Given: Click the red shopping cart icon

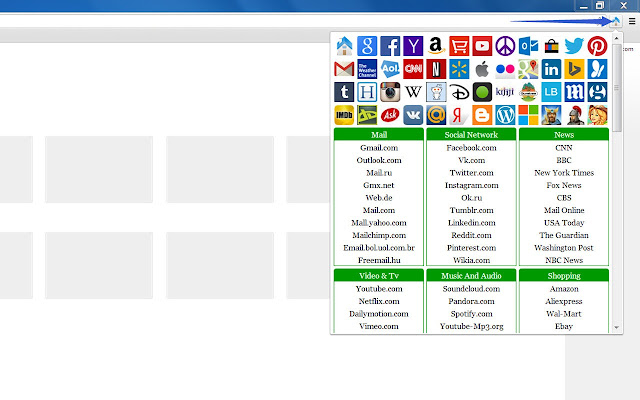Looking at the screenshot, I should (459, 46).
